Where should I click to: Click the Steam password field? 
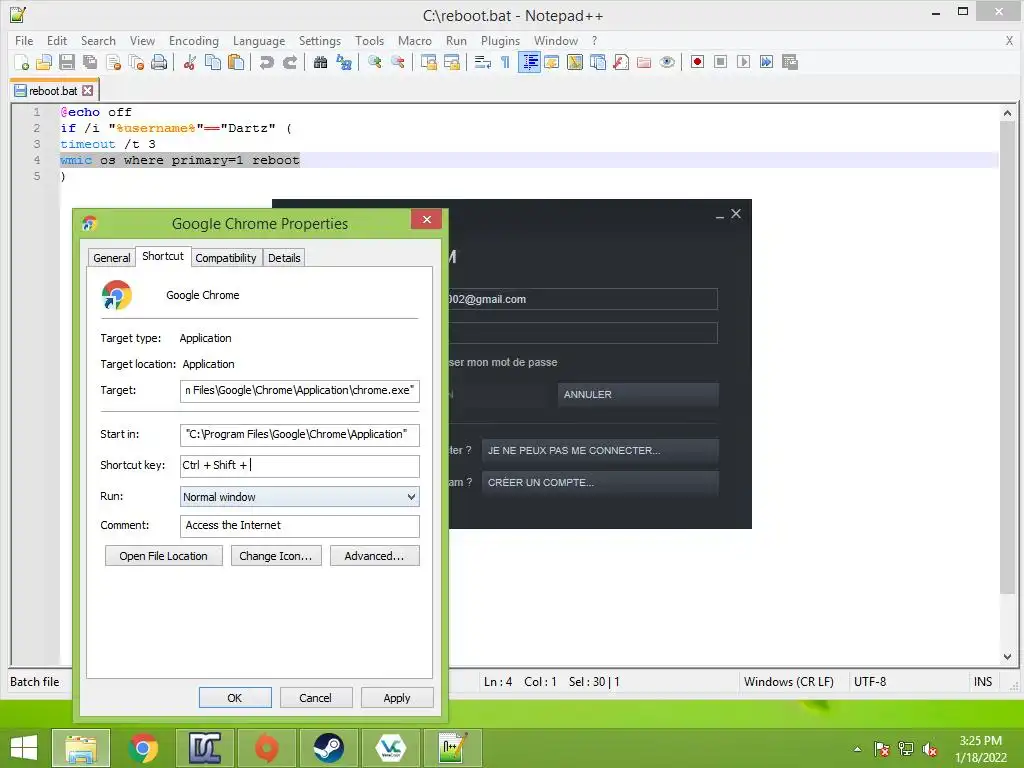583,333
